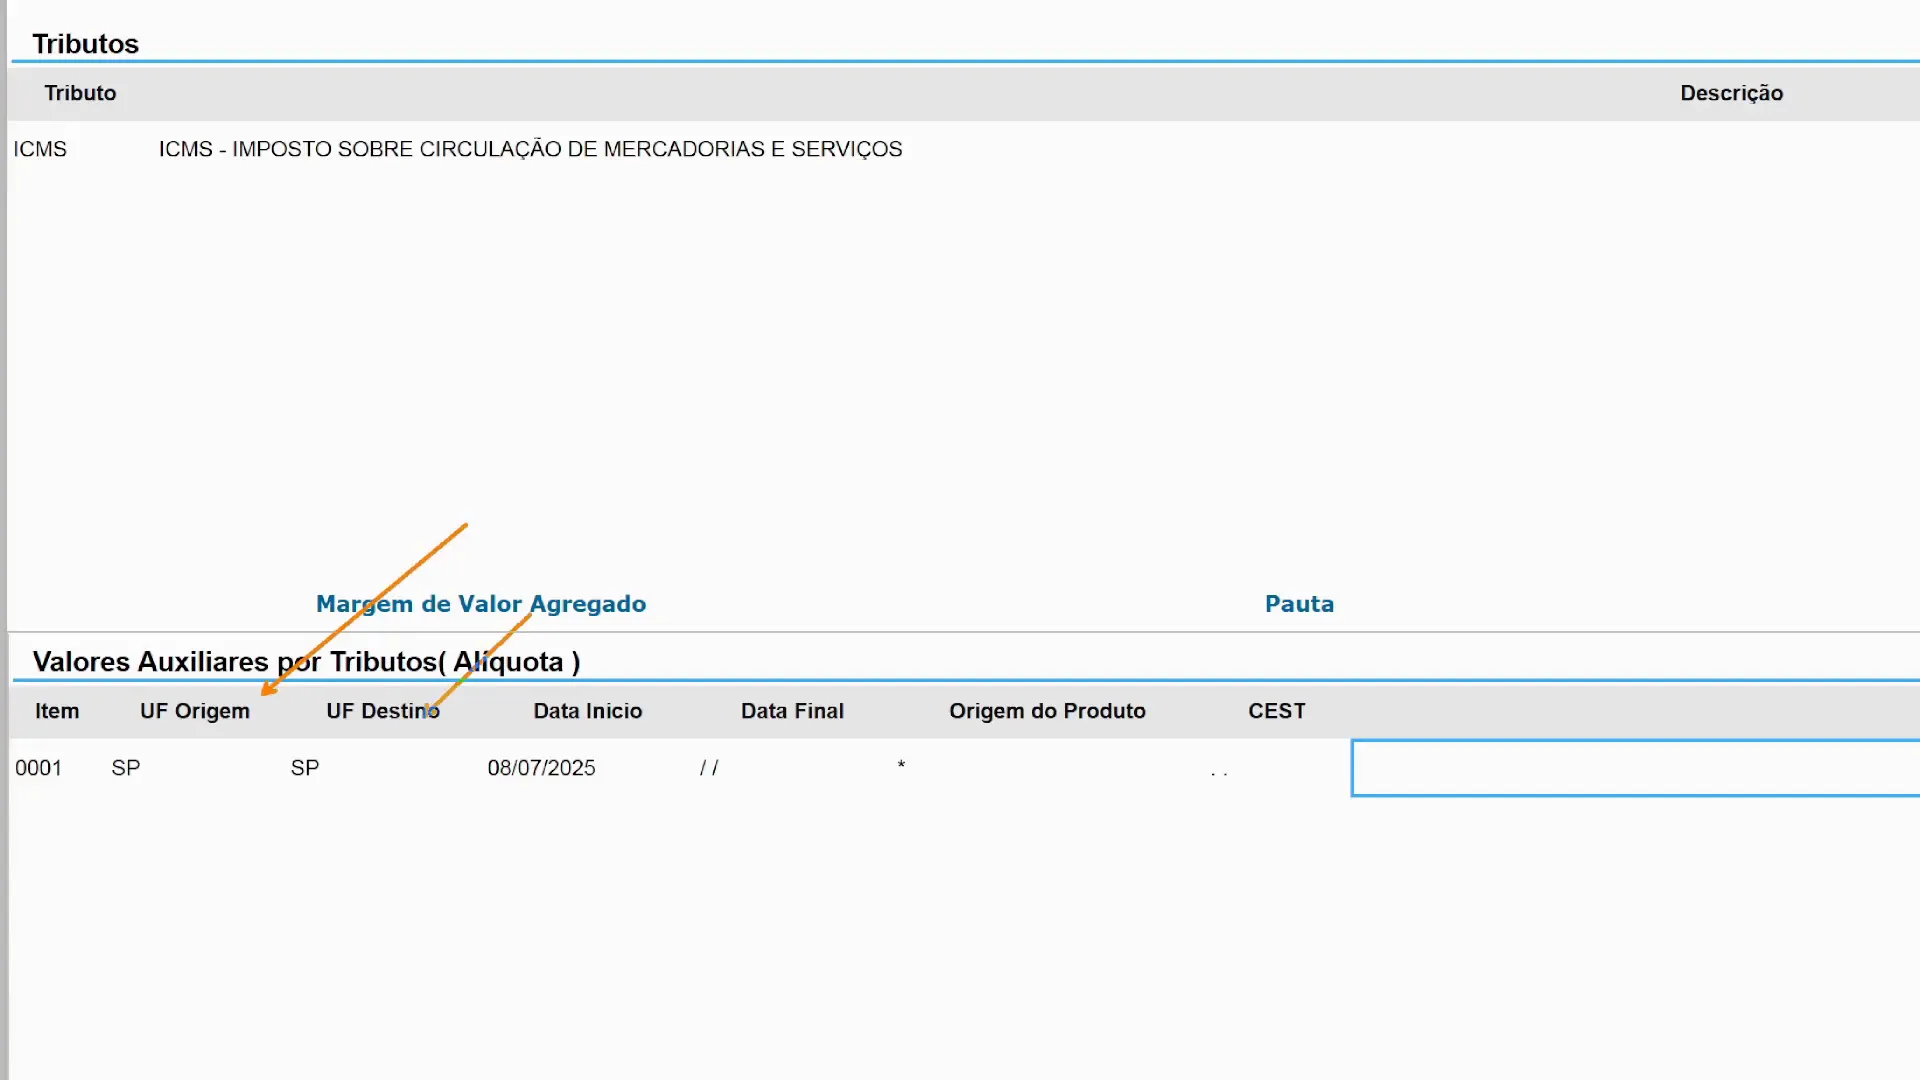Screen dimensions: 1920x1080
Task: Open the Margem de Valor Agregado tab
Action: pyautogui.click(x=480, y=604)
